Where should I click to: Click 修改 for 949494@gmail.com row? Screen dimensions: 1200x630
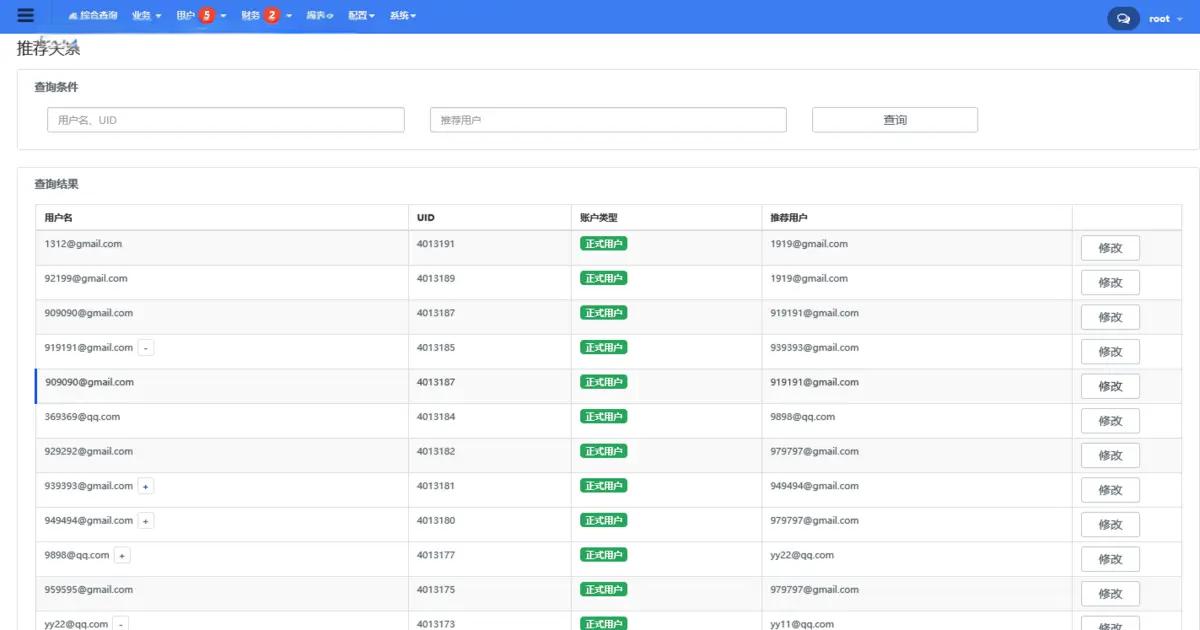pyautogui.click(x=1110, y=524)
